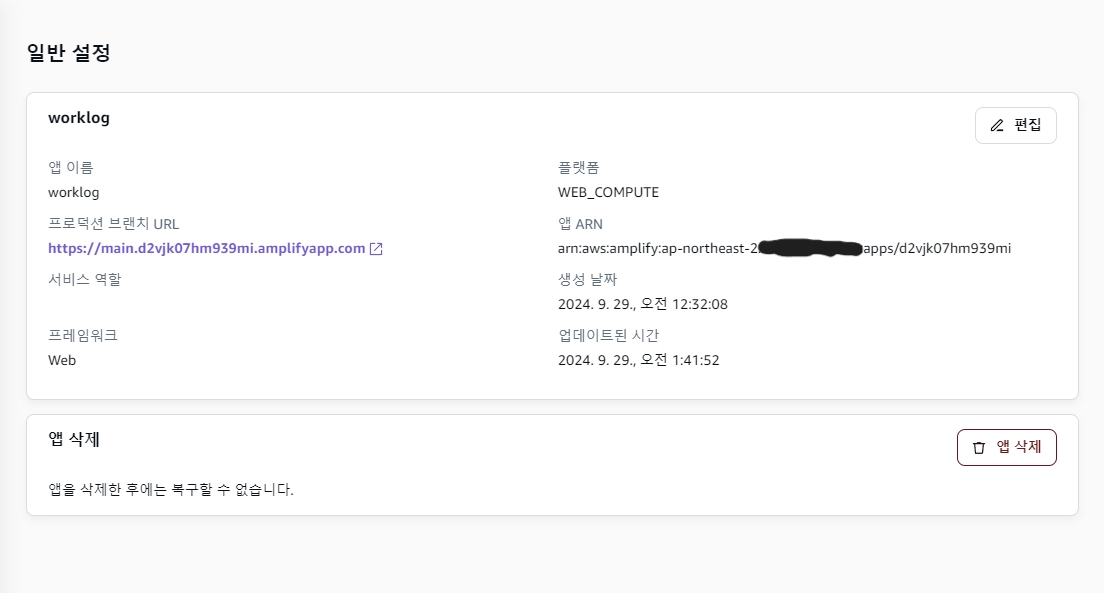Open the main.d2vjk07hm939mi.amplifyapp.com link

[206, 249]
